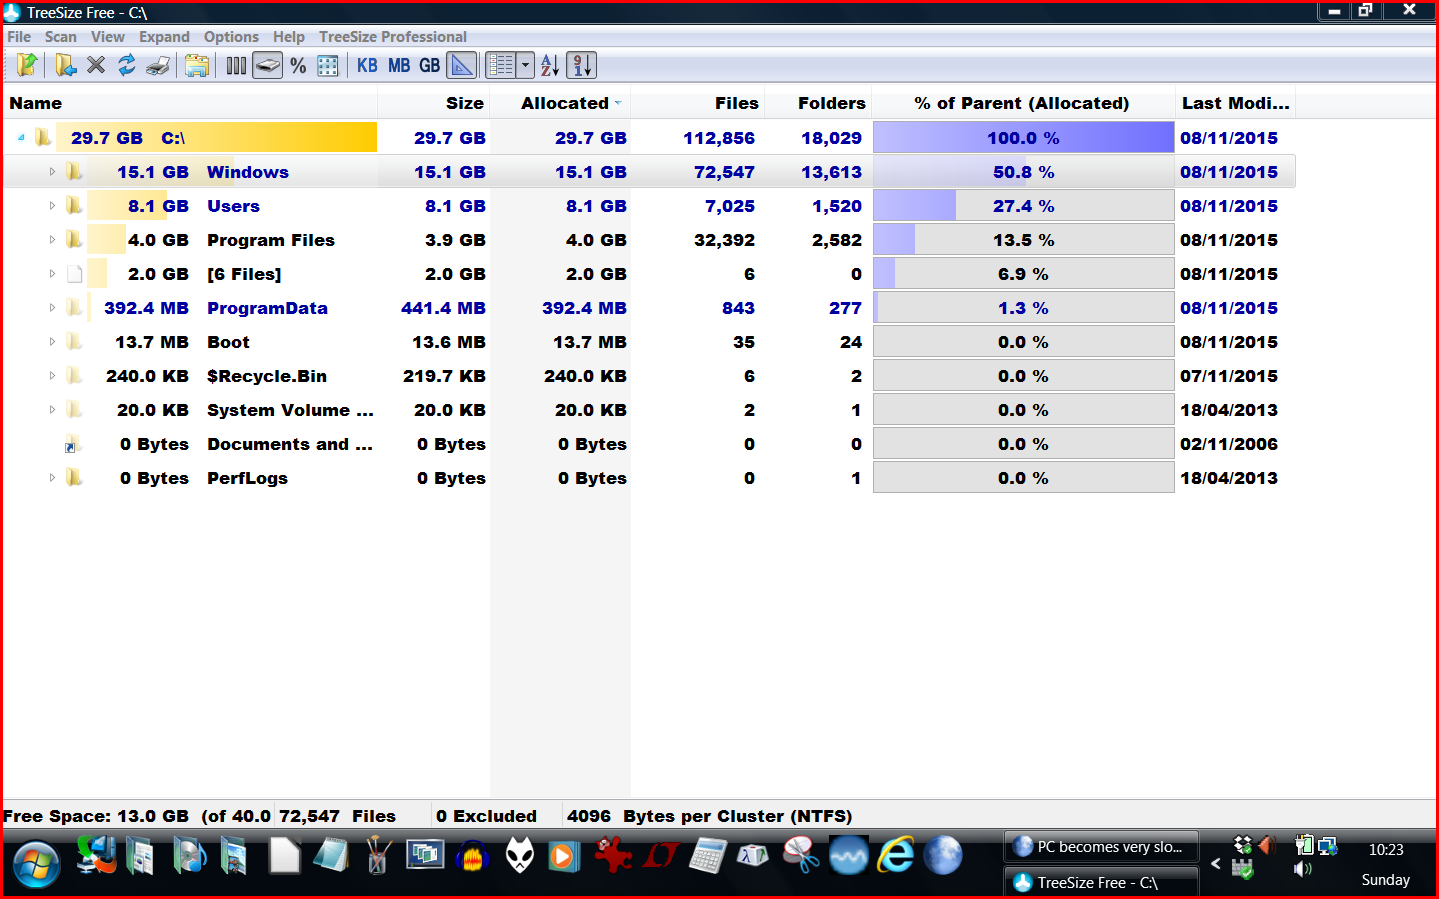Image resolution: width=1439 pixels, height=899 pixels.
Task: Sort by the Allocated column header
Action: pos(561,103)
